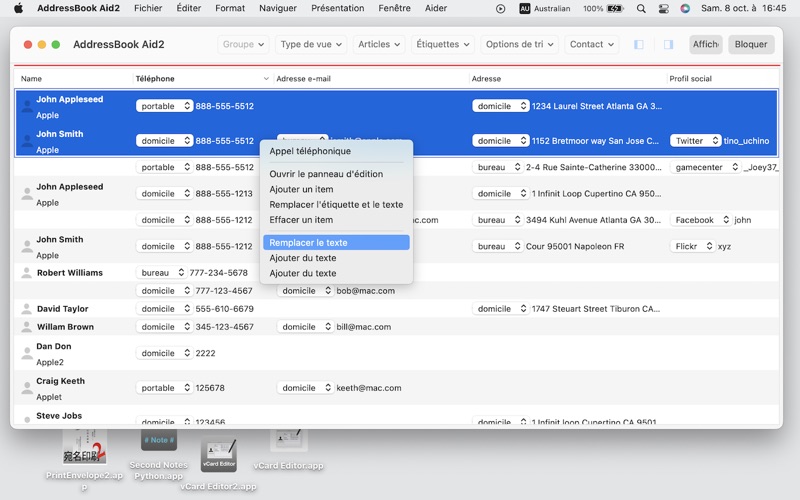Choose Remplacer l'étiquette et le texte

[x=336, y=205]
